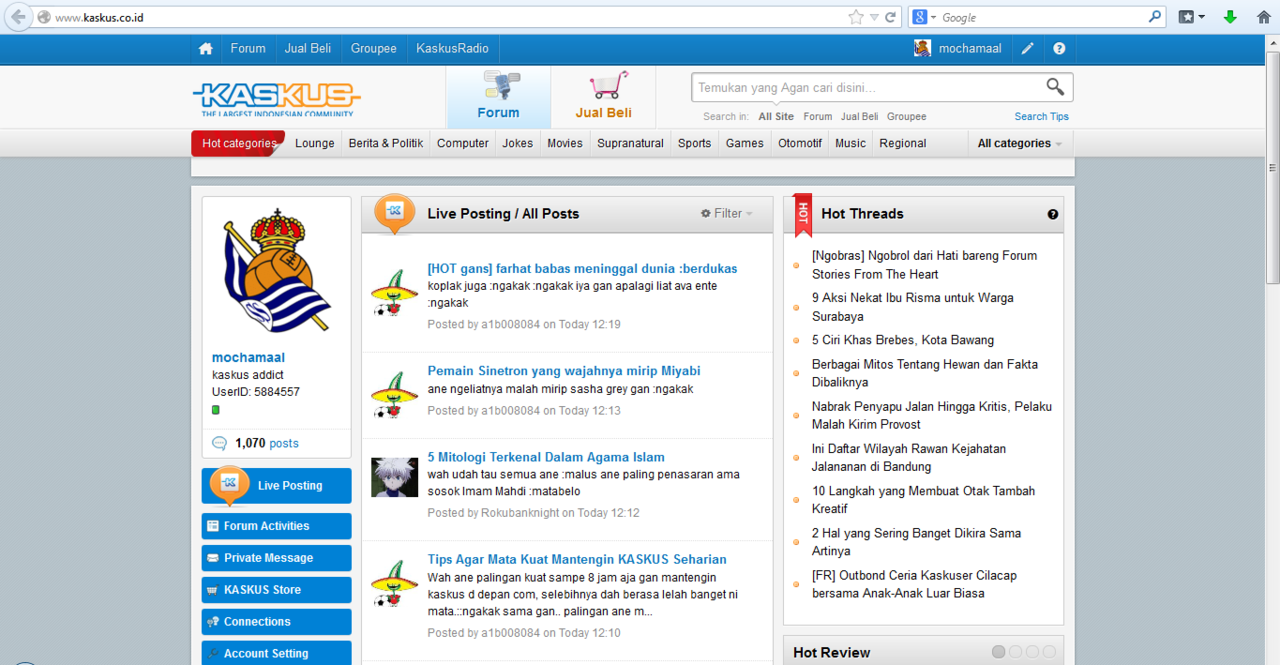Click green download arrow in browser toolbar
Screen dimensions: 1280x665
(x=1231, y=17)
